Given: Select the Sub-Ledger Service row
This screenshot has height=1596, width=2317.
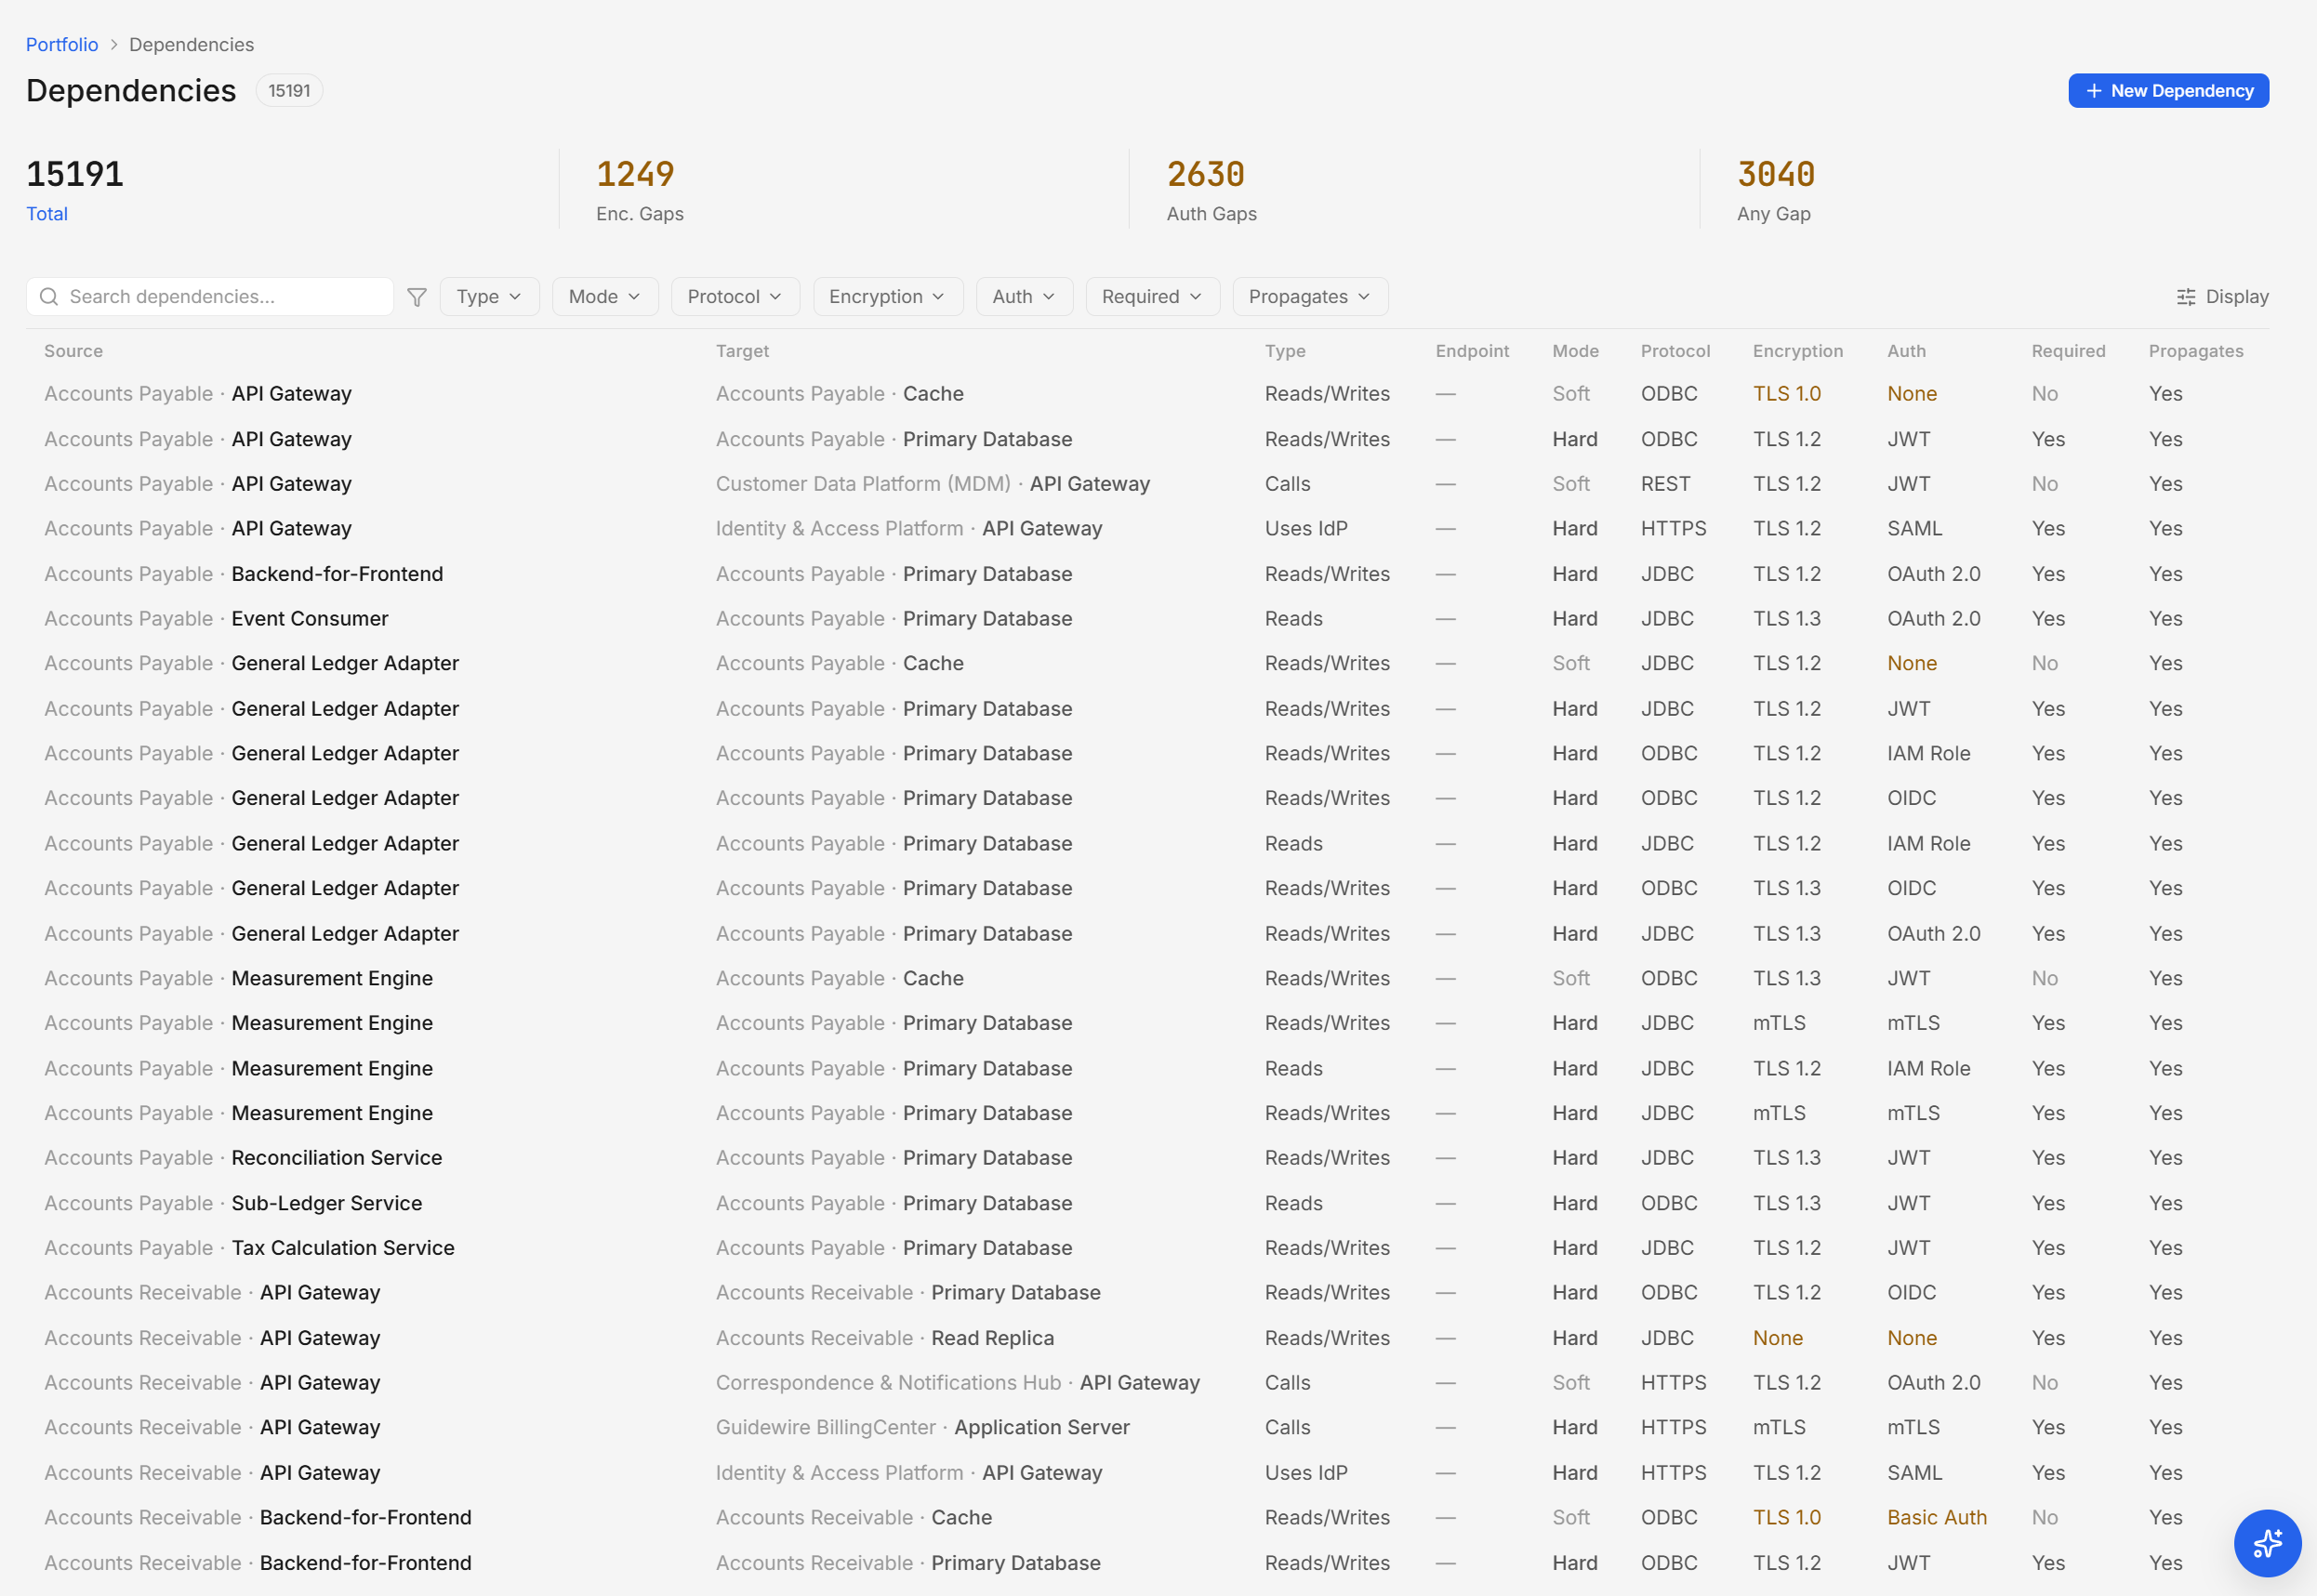Looking at the screenshot, I should click(1147, 1203).
